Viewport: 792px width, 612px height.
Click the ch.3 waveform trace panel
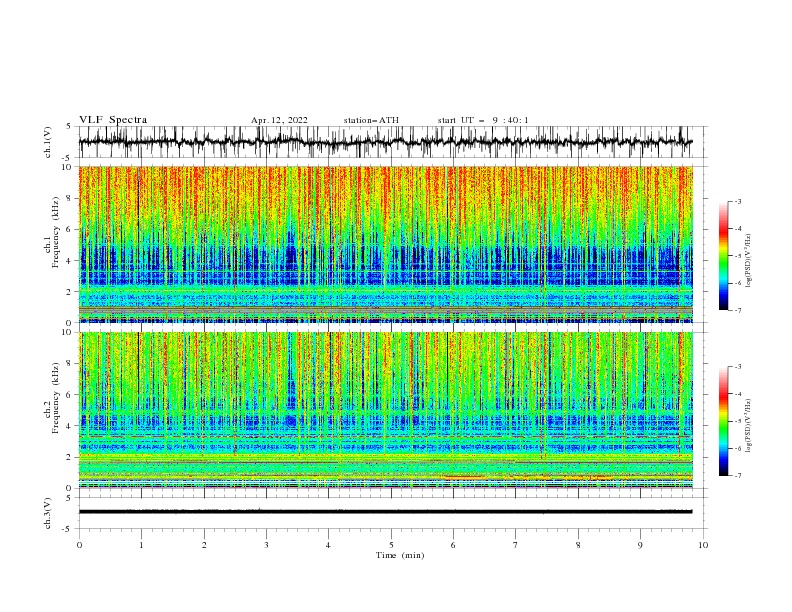[x=393, y=513]
